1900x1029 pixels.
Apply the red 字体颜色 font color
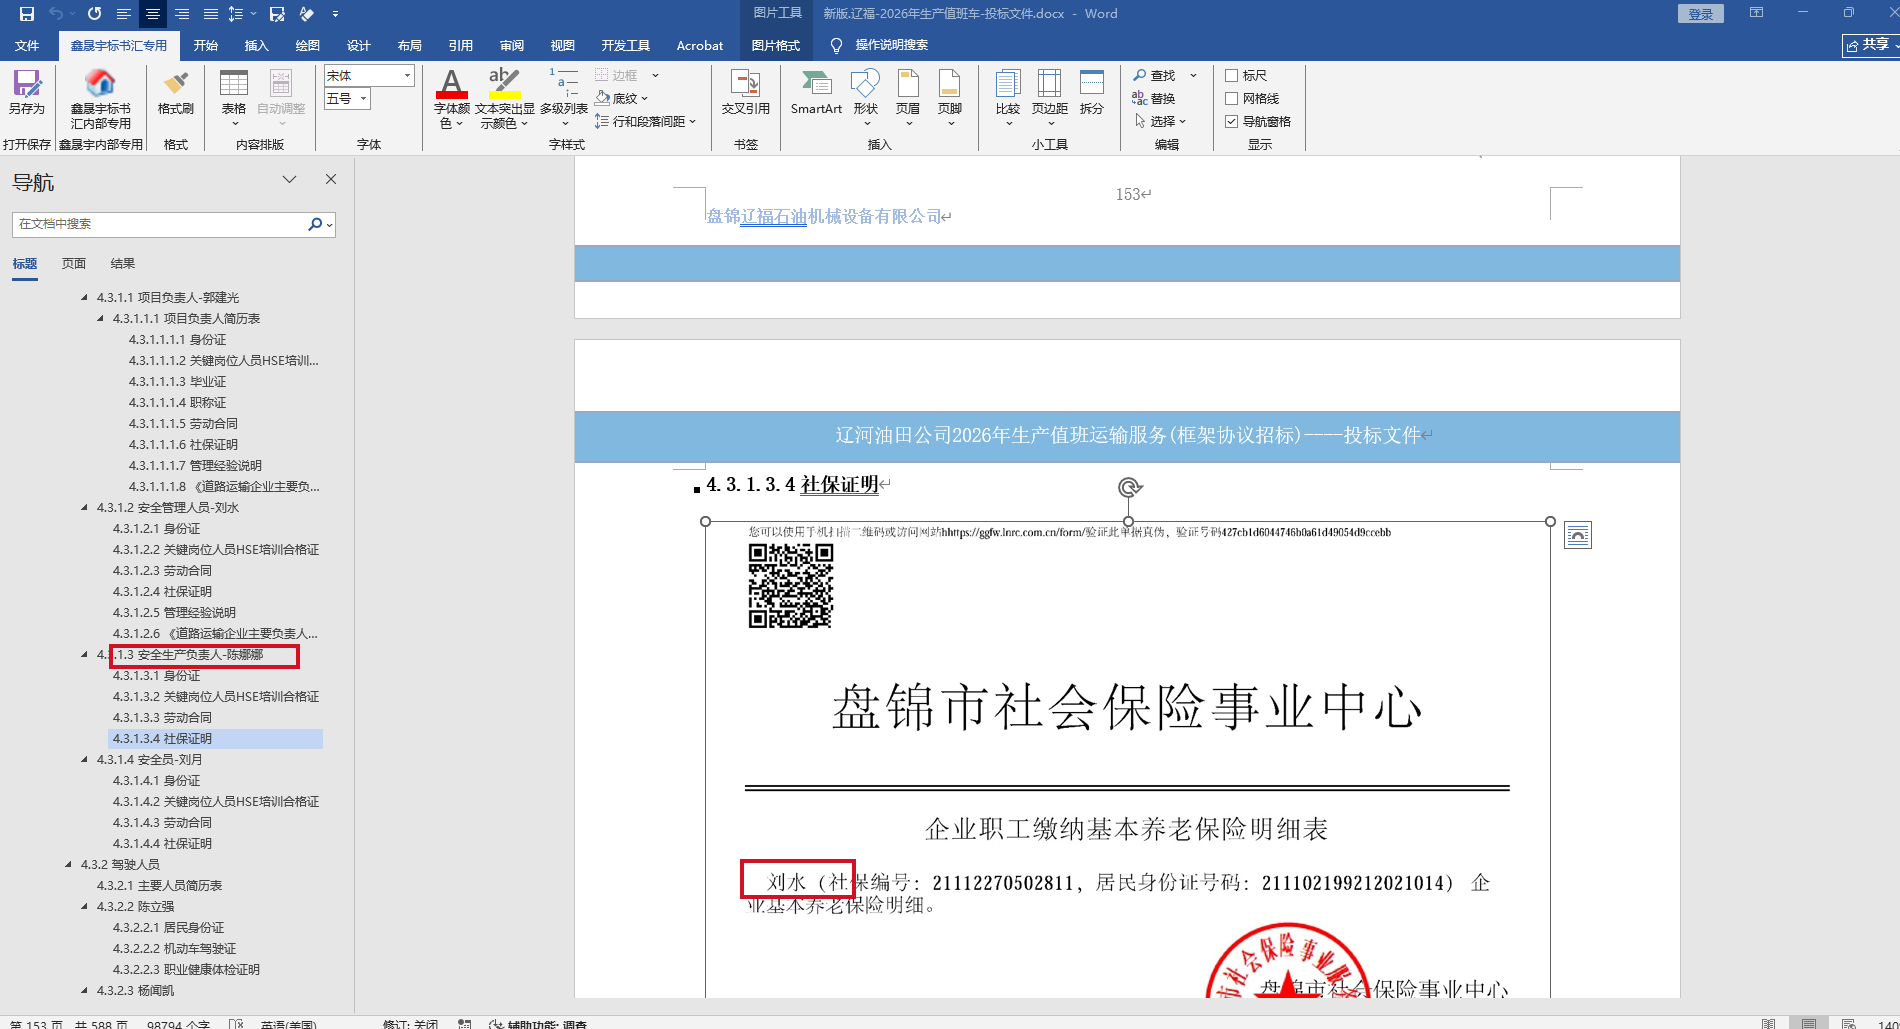coord(451,84)
